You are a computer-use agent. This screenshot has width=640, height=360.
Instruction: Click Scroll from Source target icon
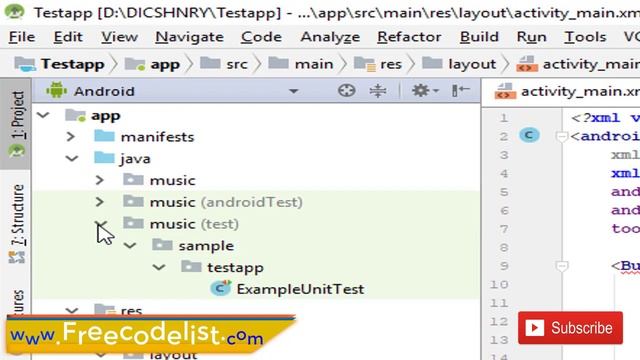pos(346,90)
